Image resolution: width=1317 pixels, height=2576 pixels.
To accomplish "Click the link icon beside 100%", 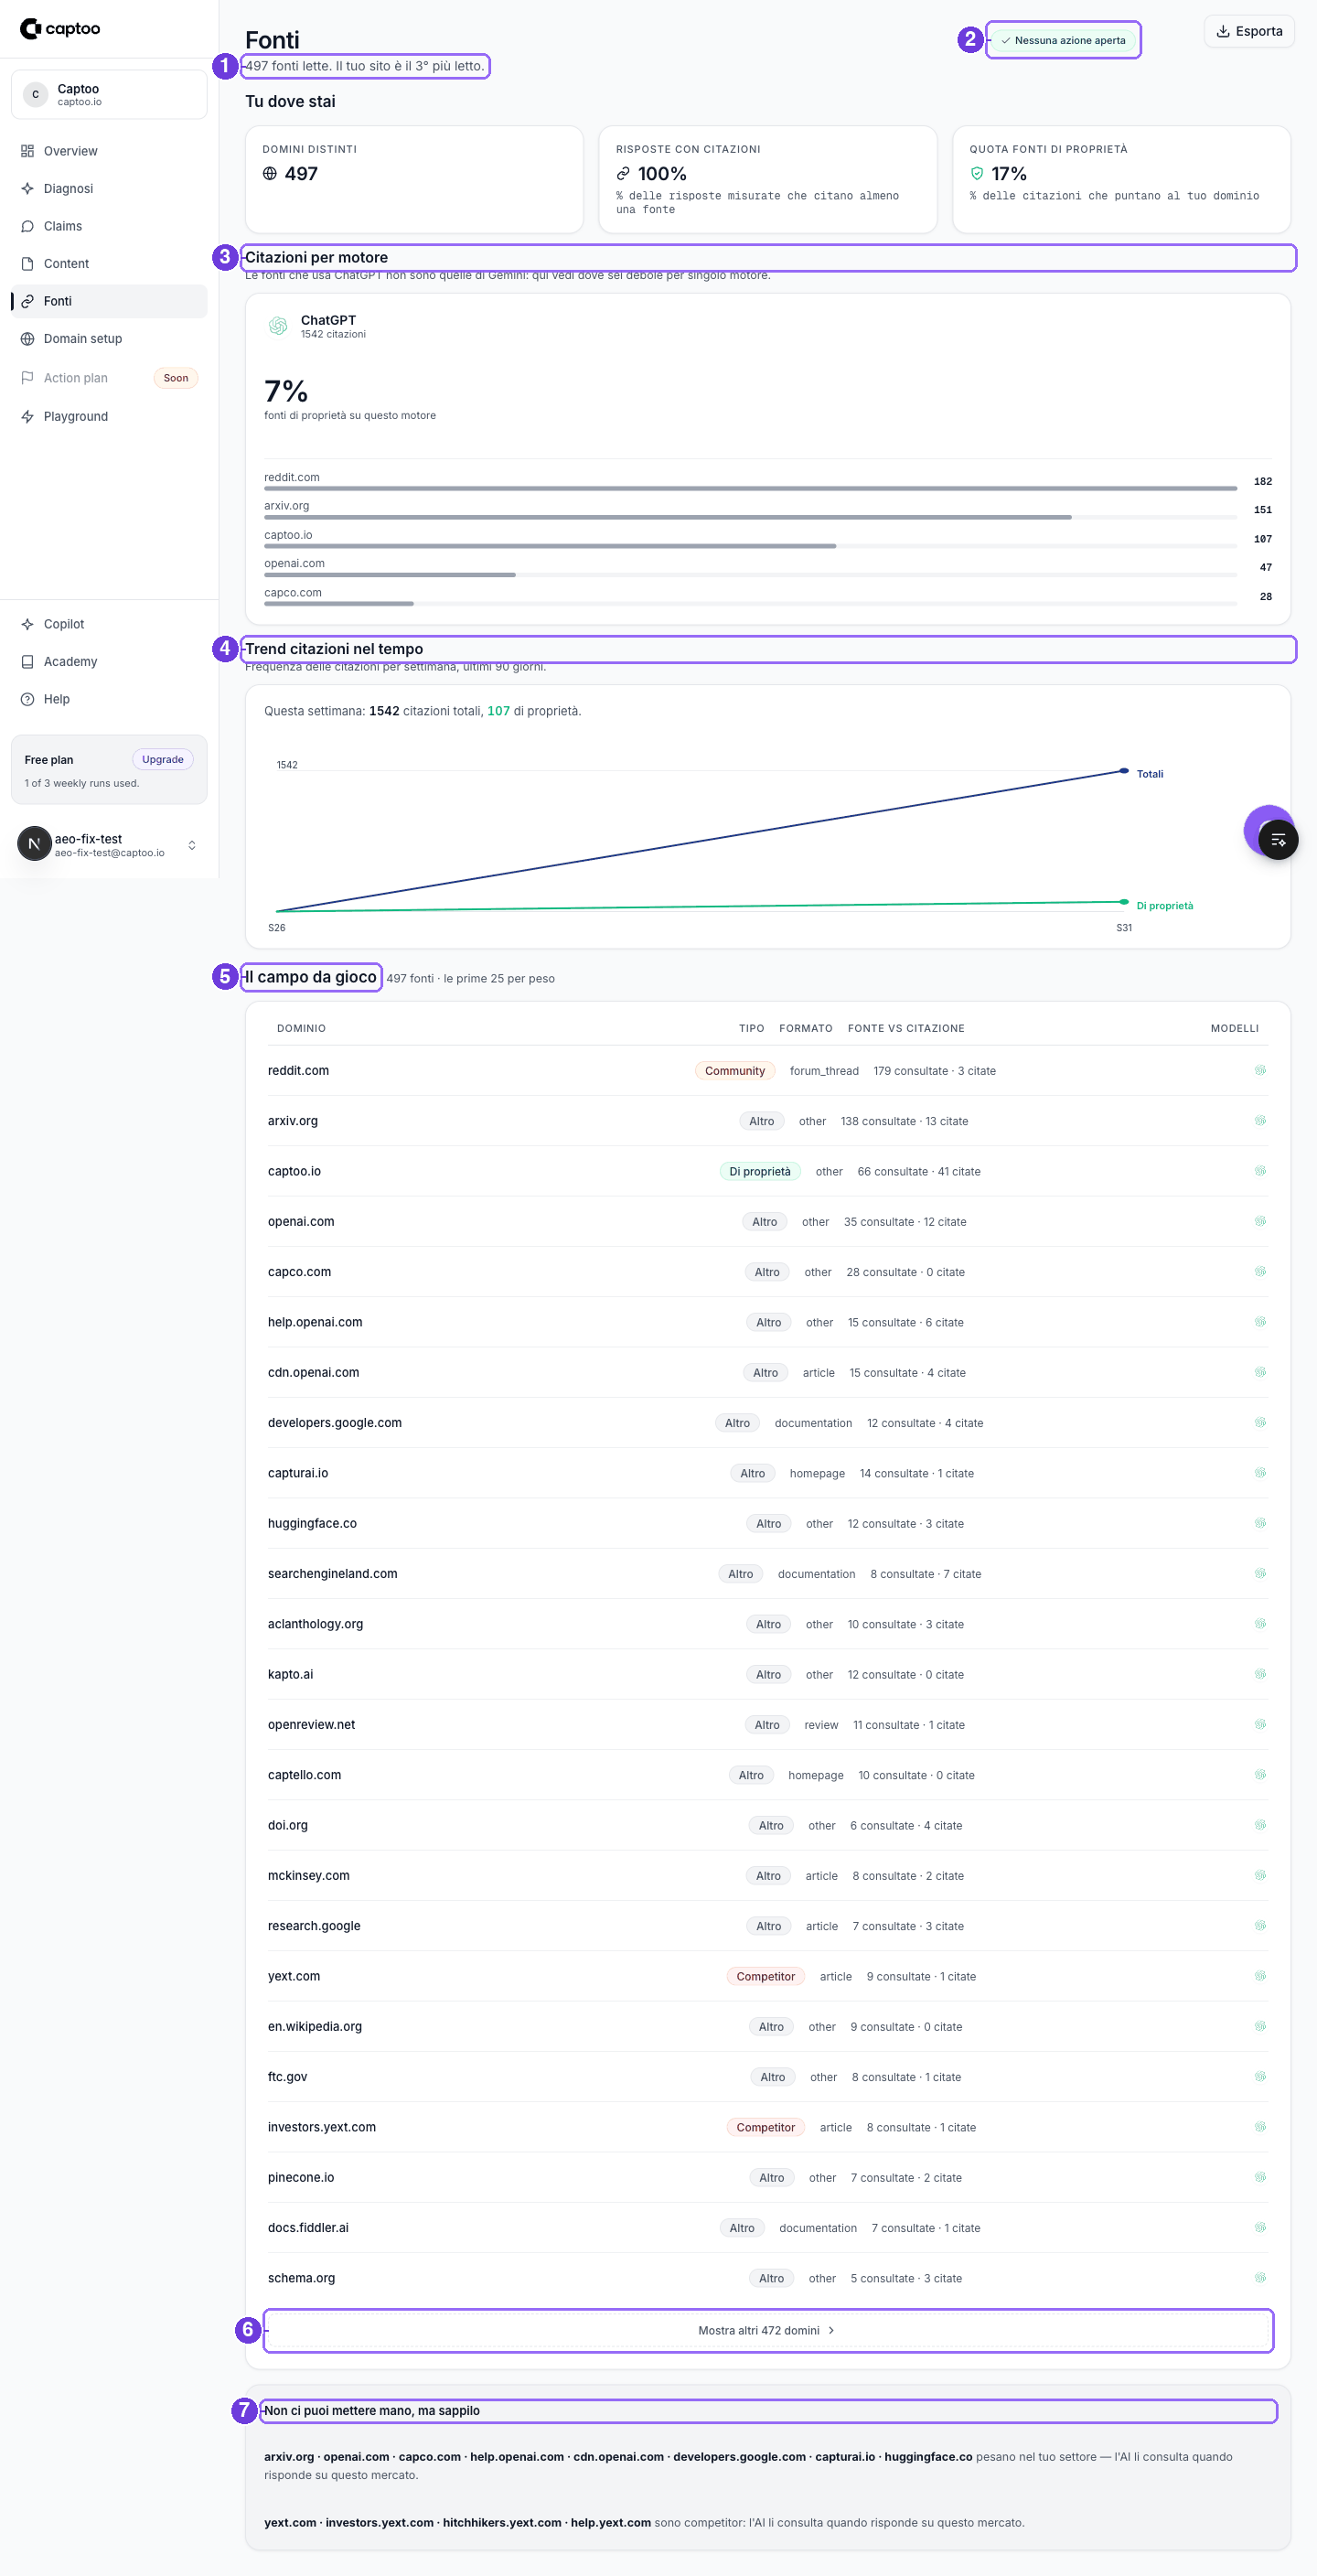I will 623,174.
